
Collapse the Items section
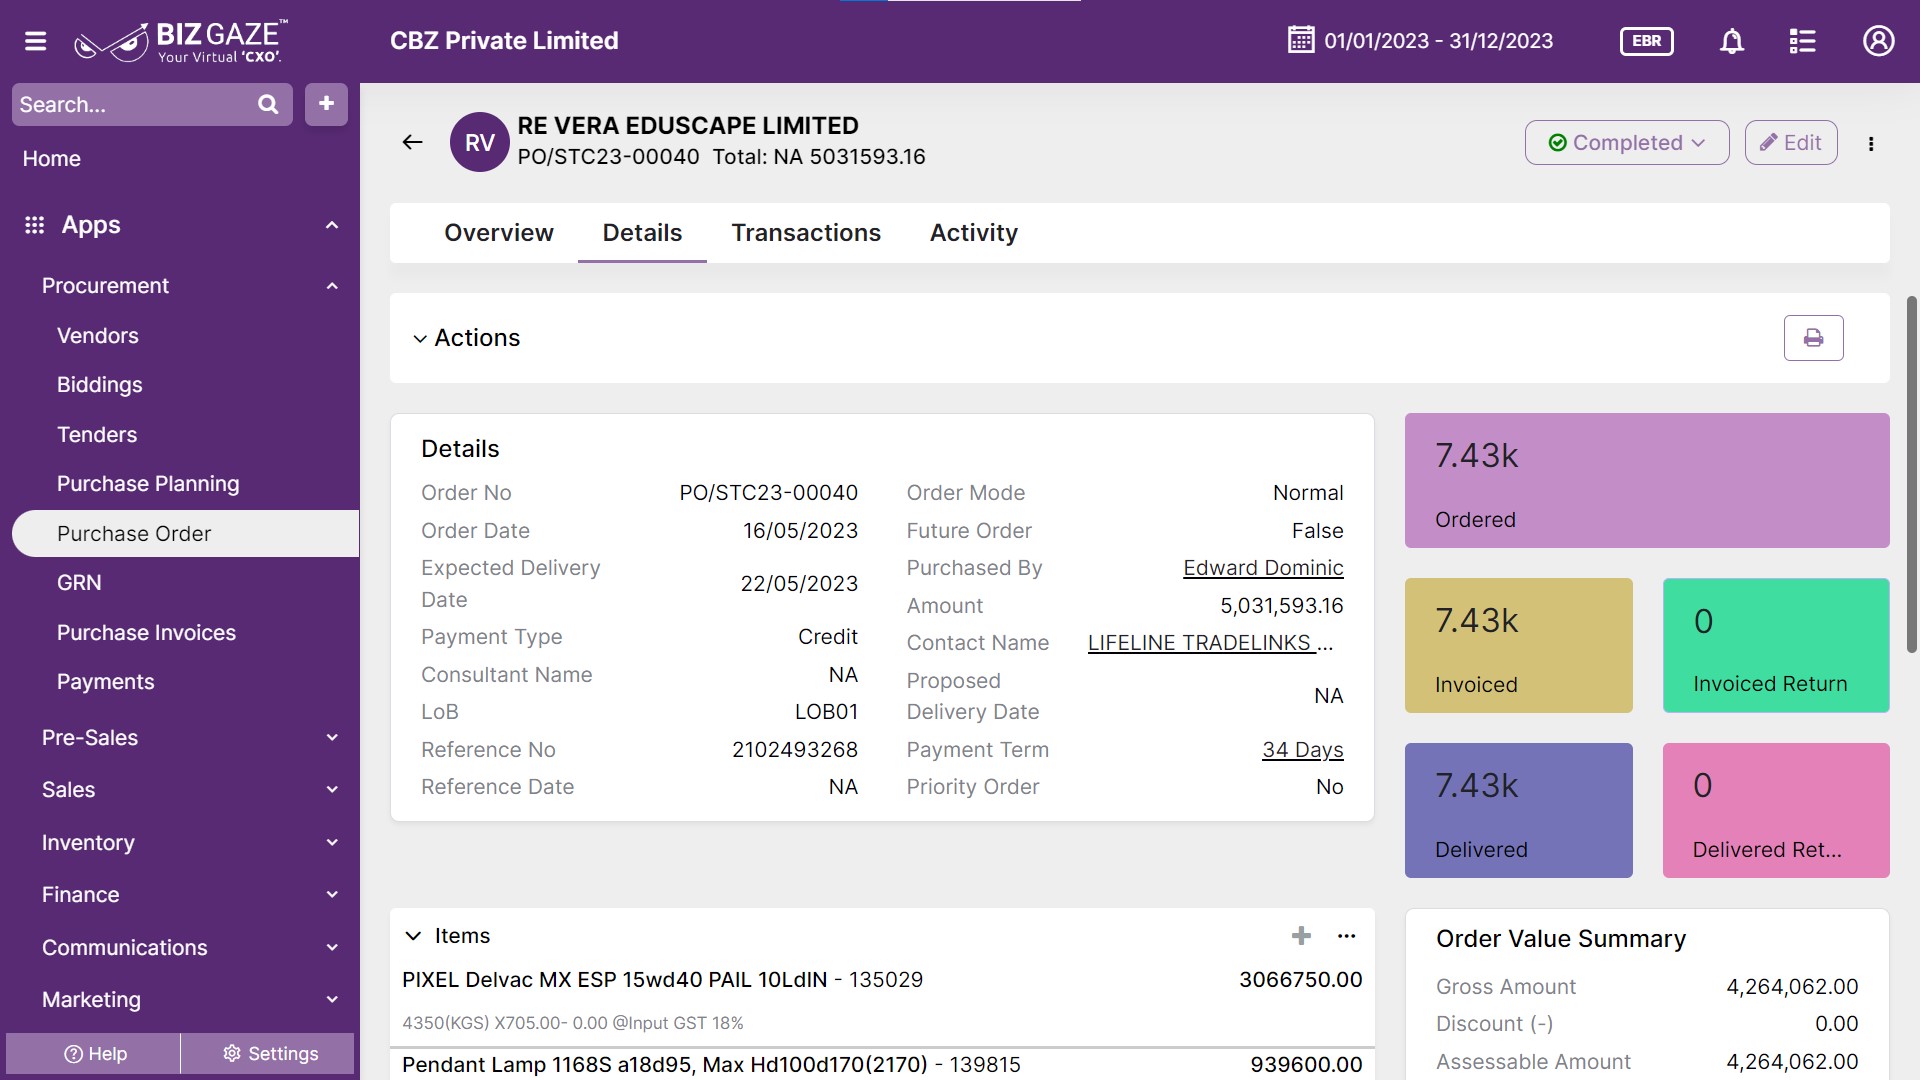pyautogui.click(x=413, y=936)
